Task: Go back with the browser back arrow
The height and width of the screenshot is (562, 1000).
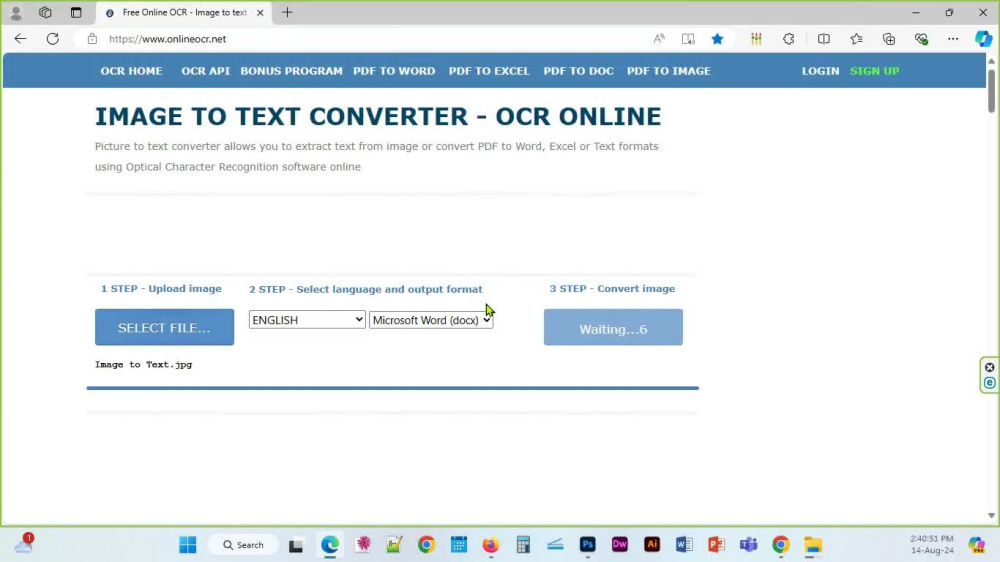Action: pos(20,39)
